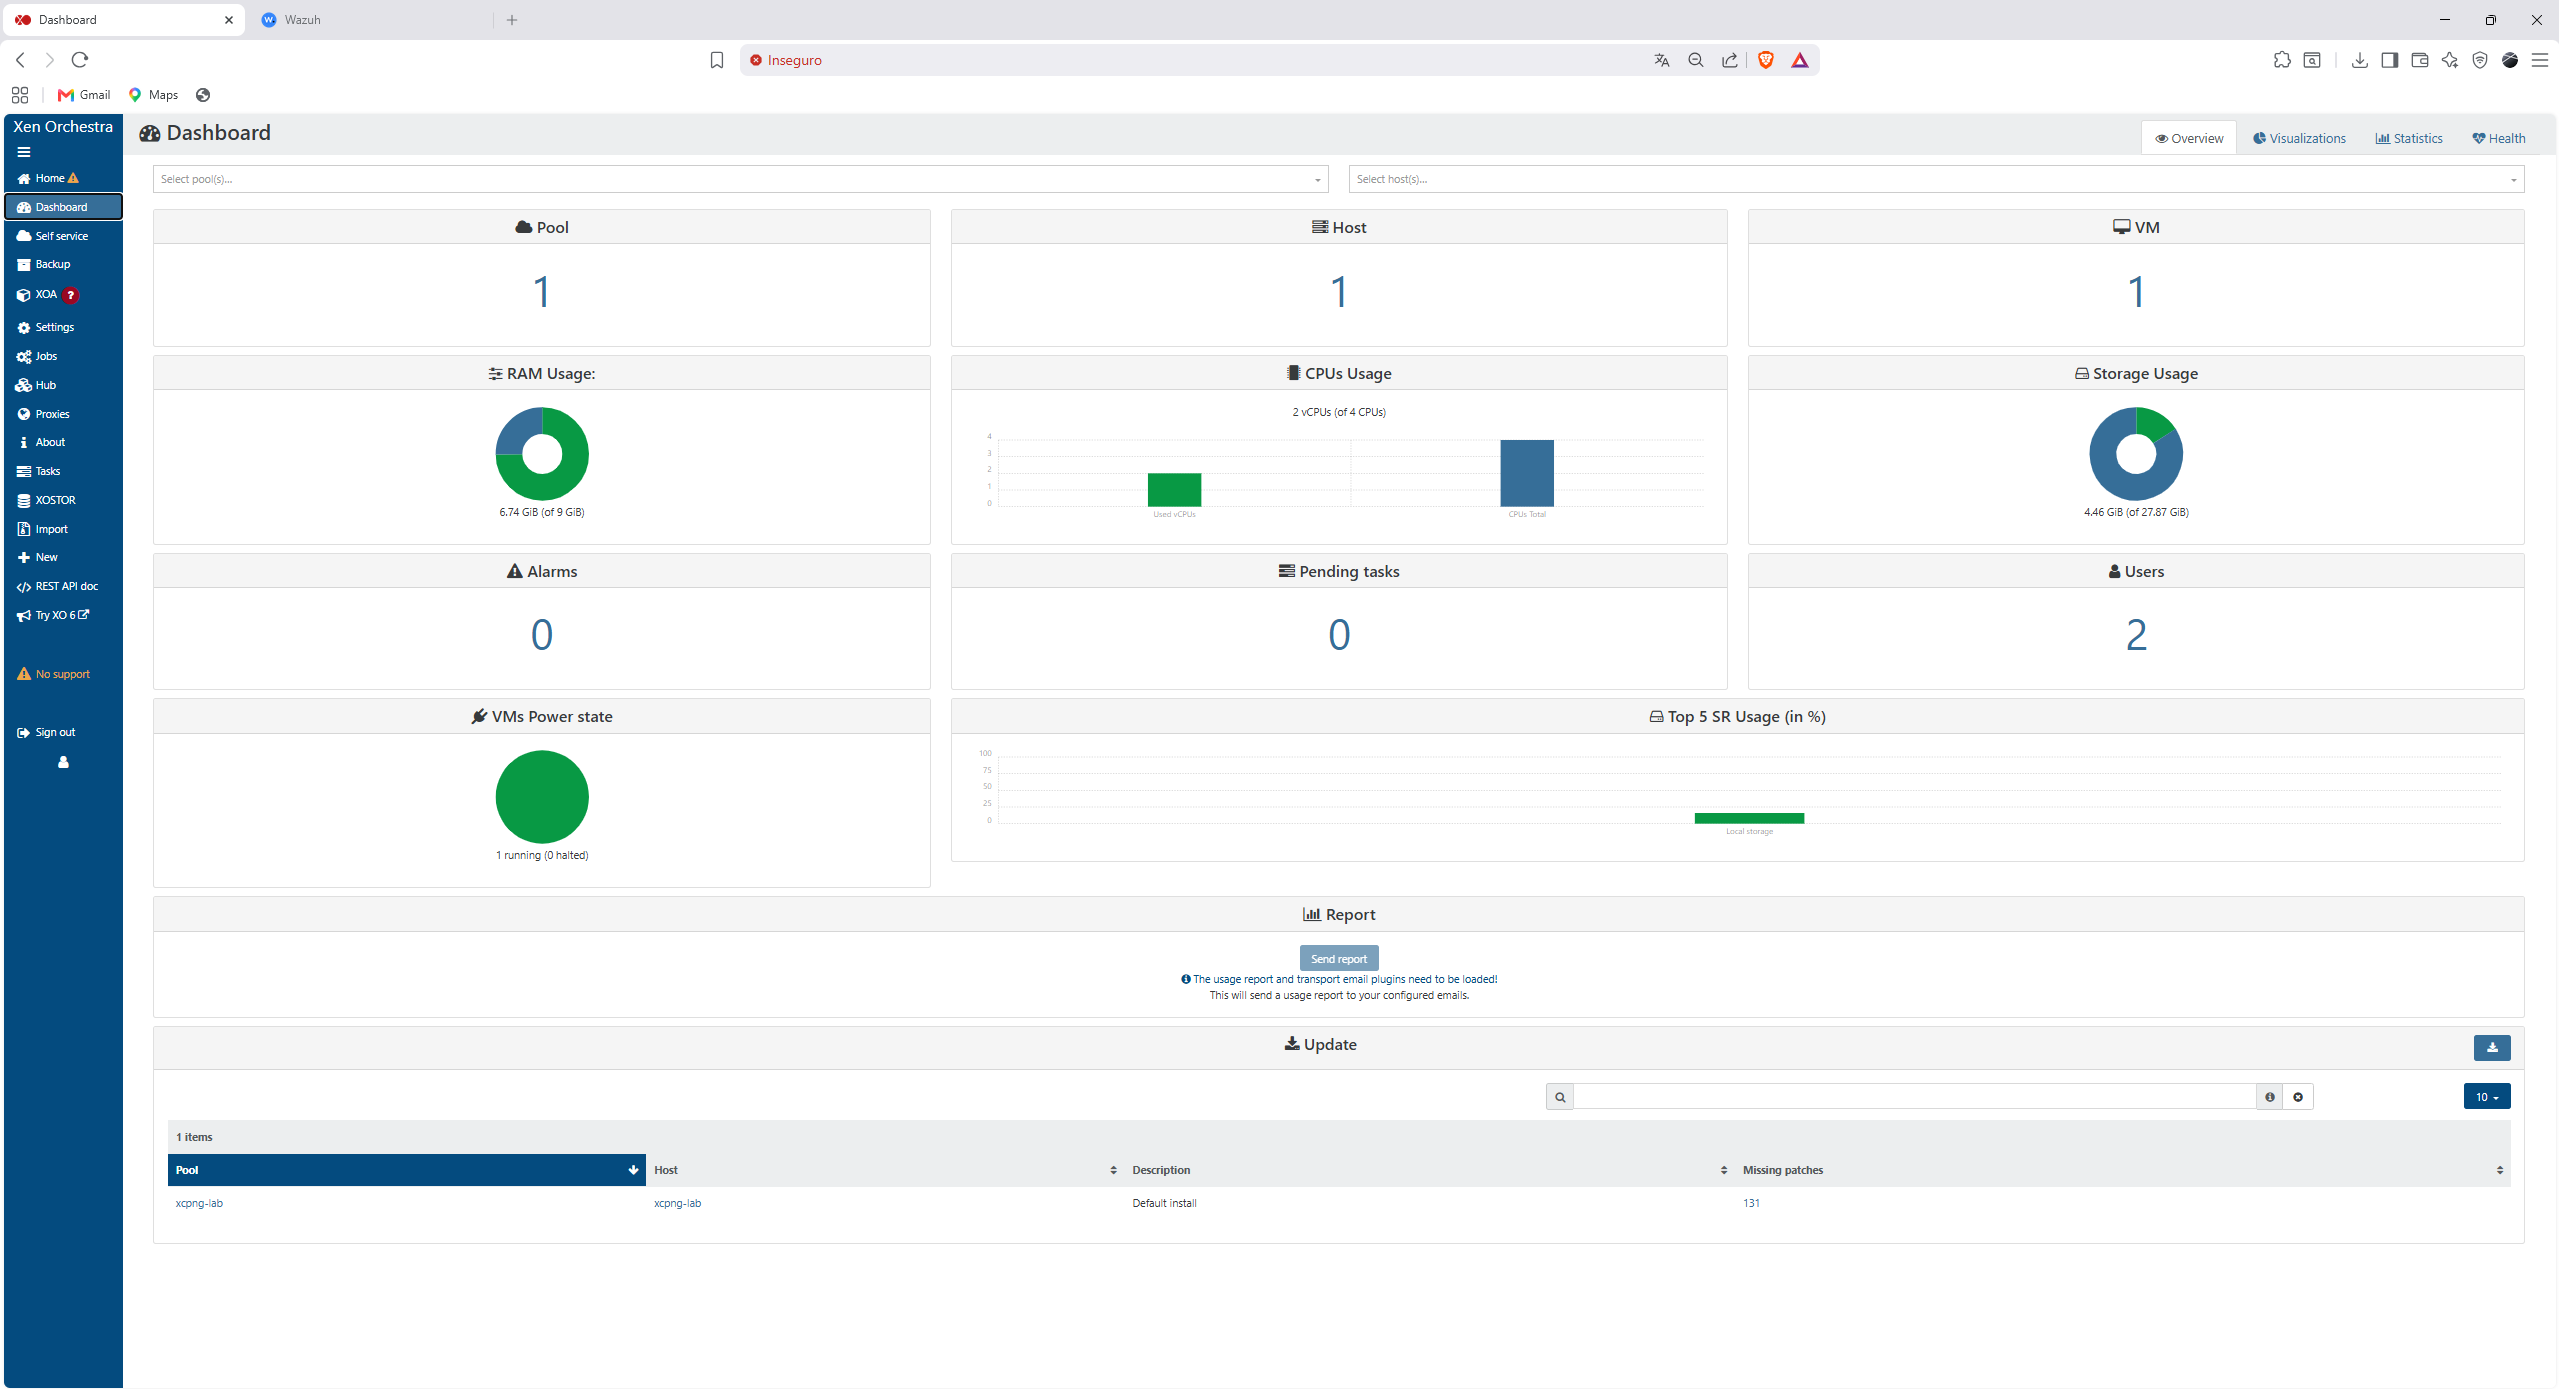This screenshot has height=1389, width=2559.
Task: Click the download patches icon in Update
Action: point(2491,1047)
